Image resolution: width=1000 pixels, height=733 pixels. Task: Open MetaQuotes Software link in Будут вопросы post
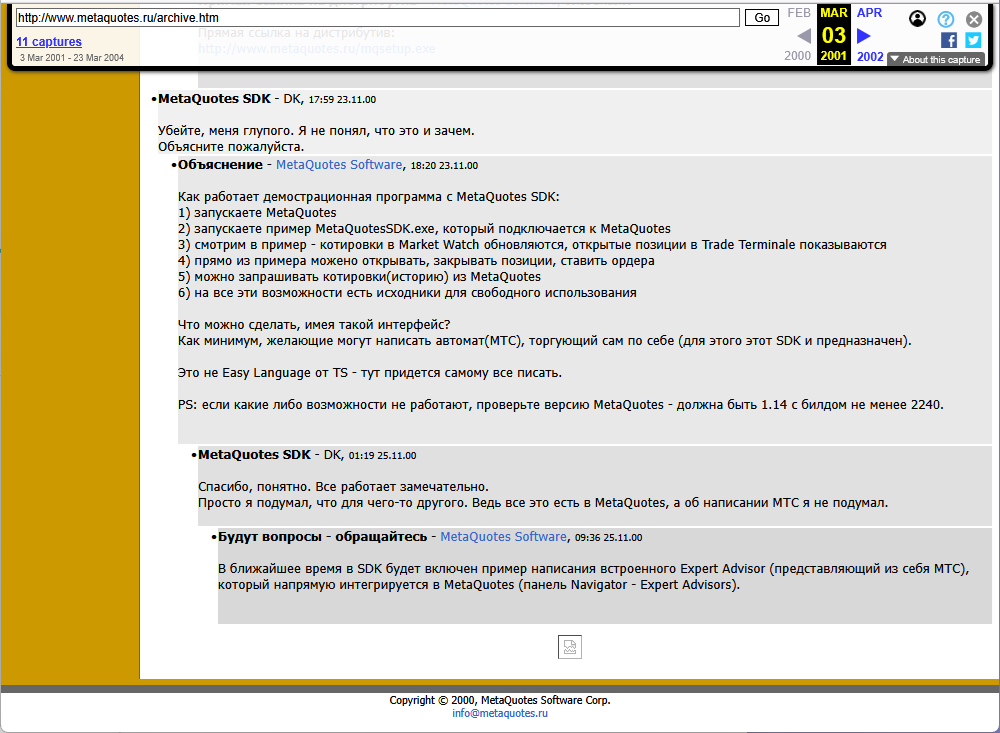503,537
